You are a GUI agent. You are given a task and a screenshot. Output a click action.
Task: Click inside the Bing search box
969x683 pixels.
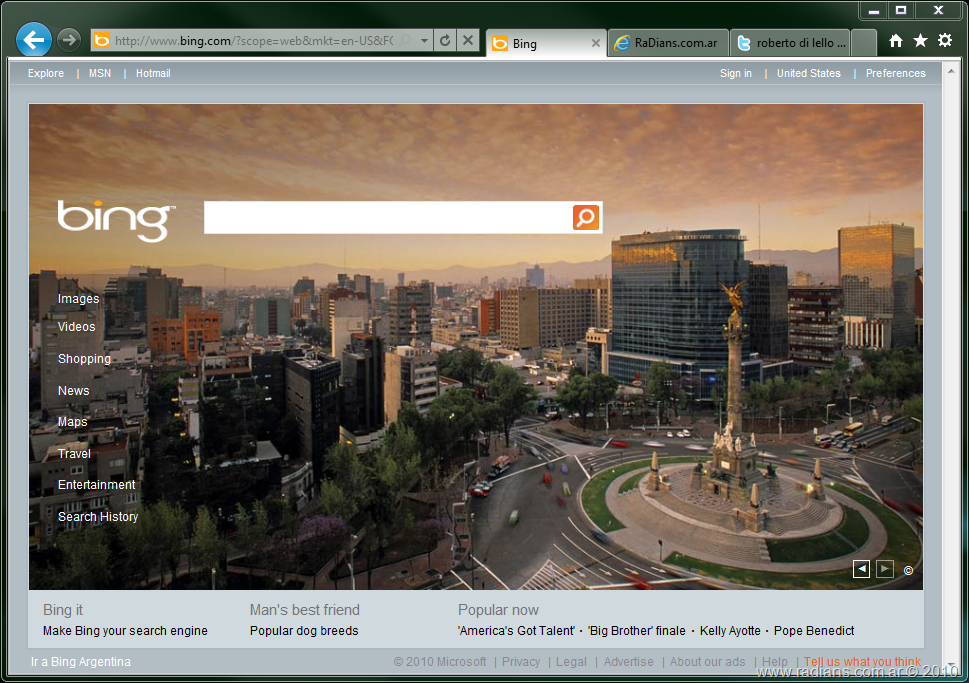click(x=387, y=217)
